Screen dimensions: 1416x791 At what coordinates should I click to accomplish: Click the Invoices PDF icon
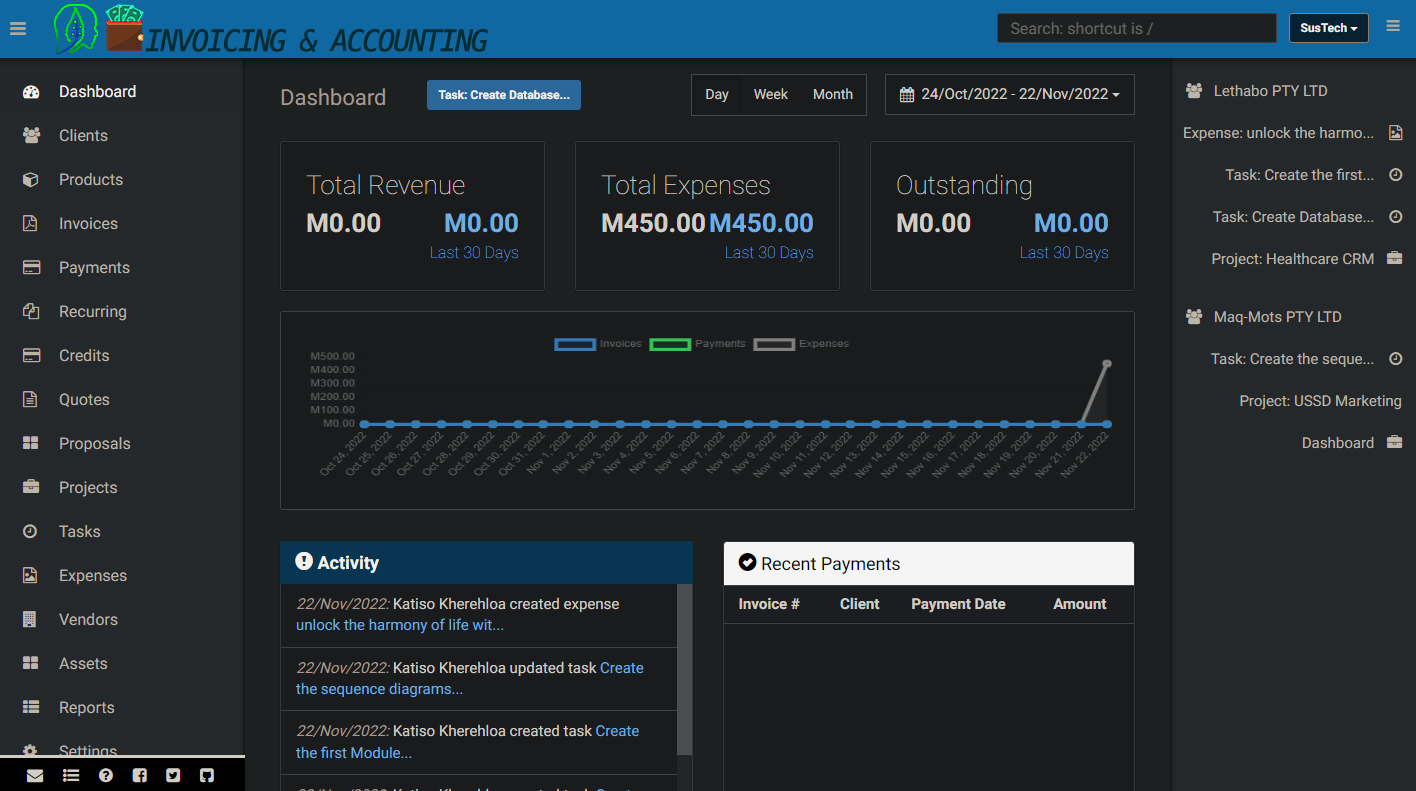(31, 224)
